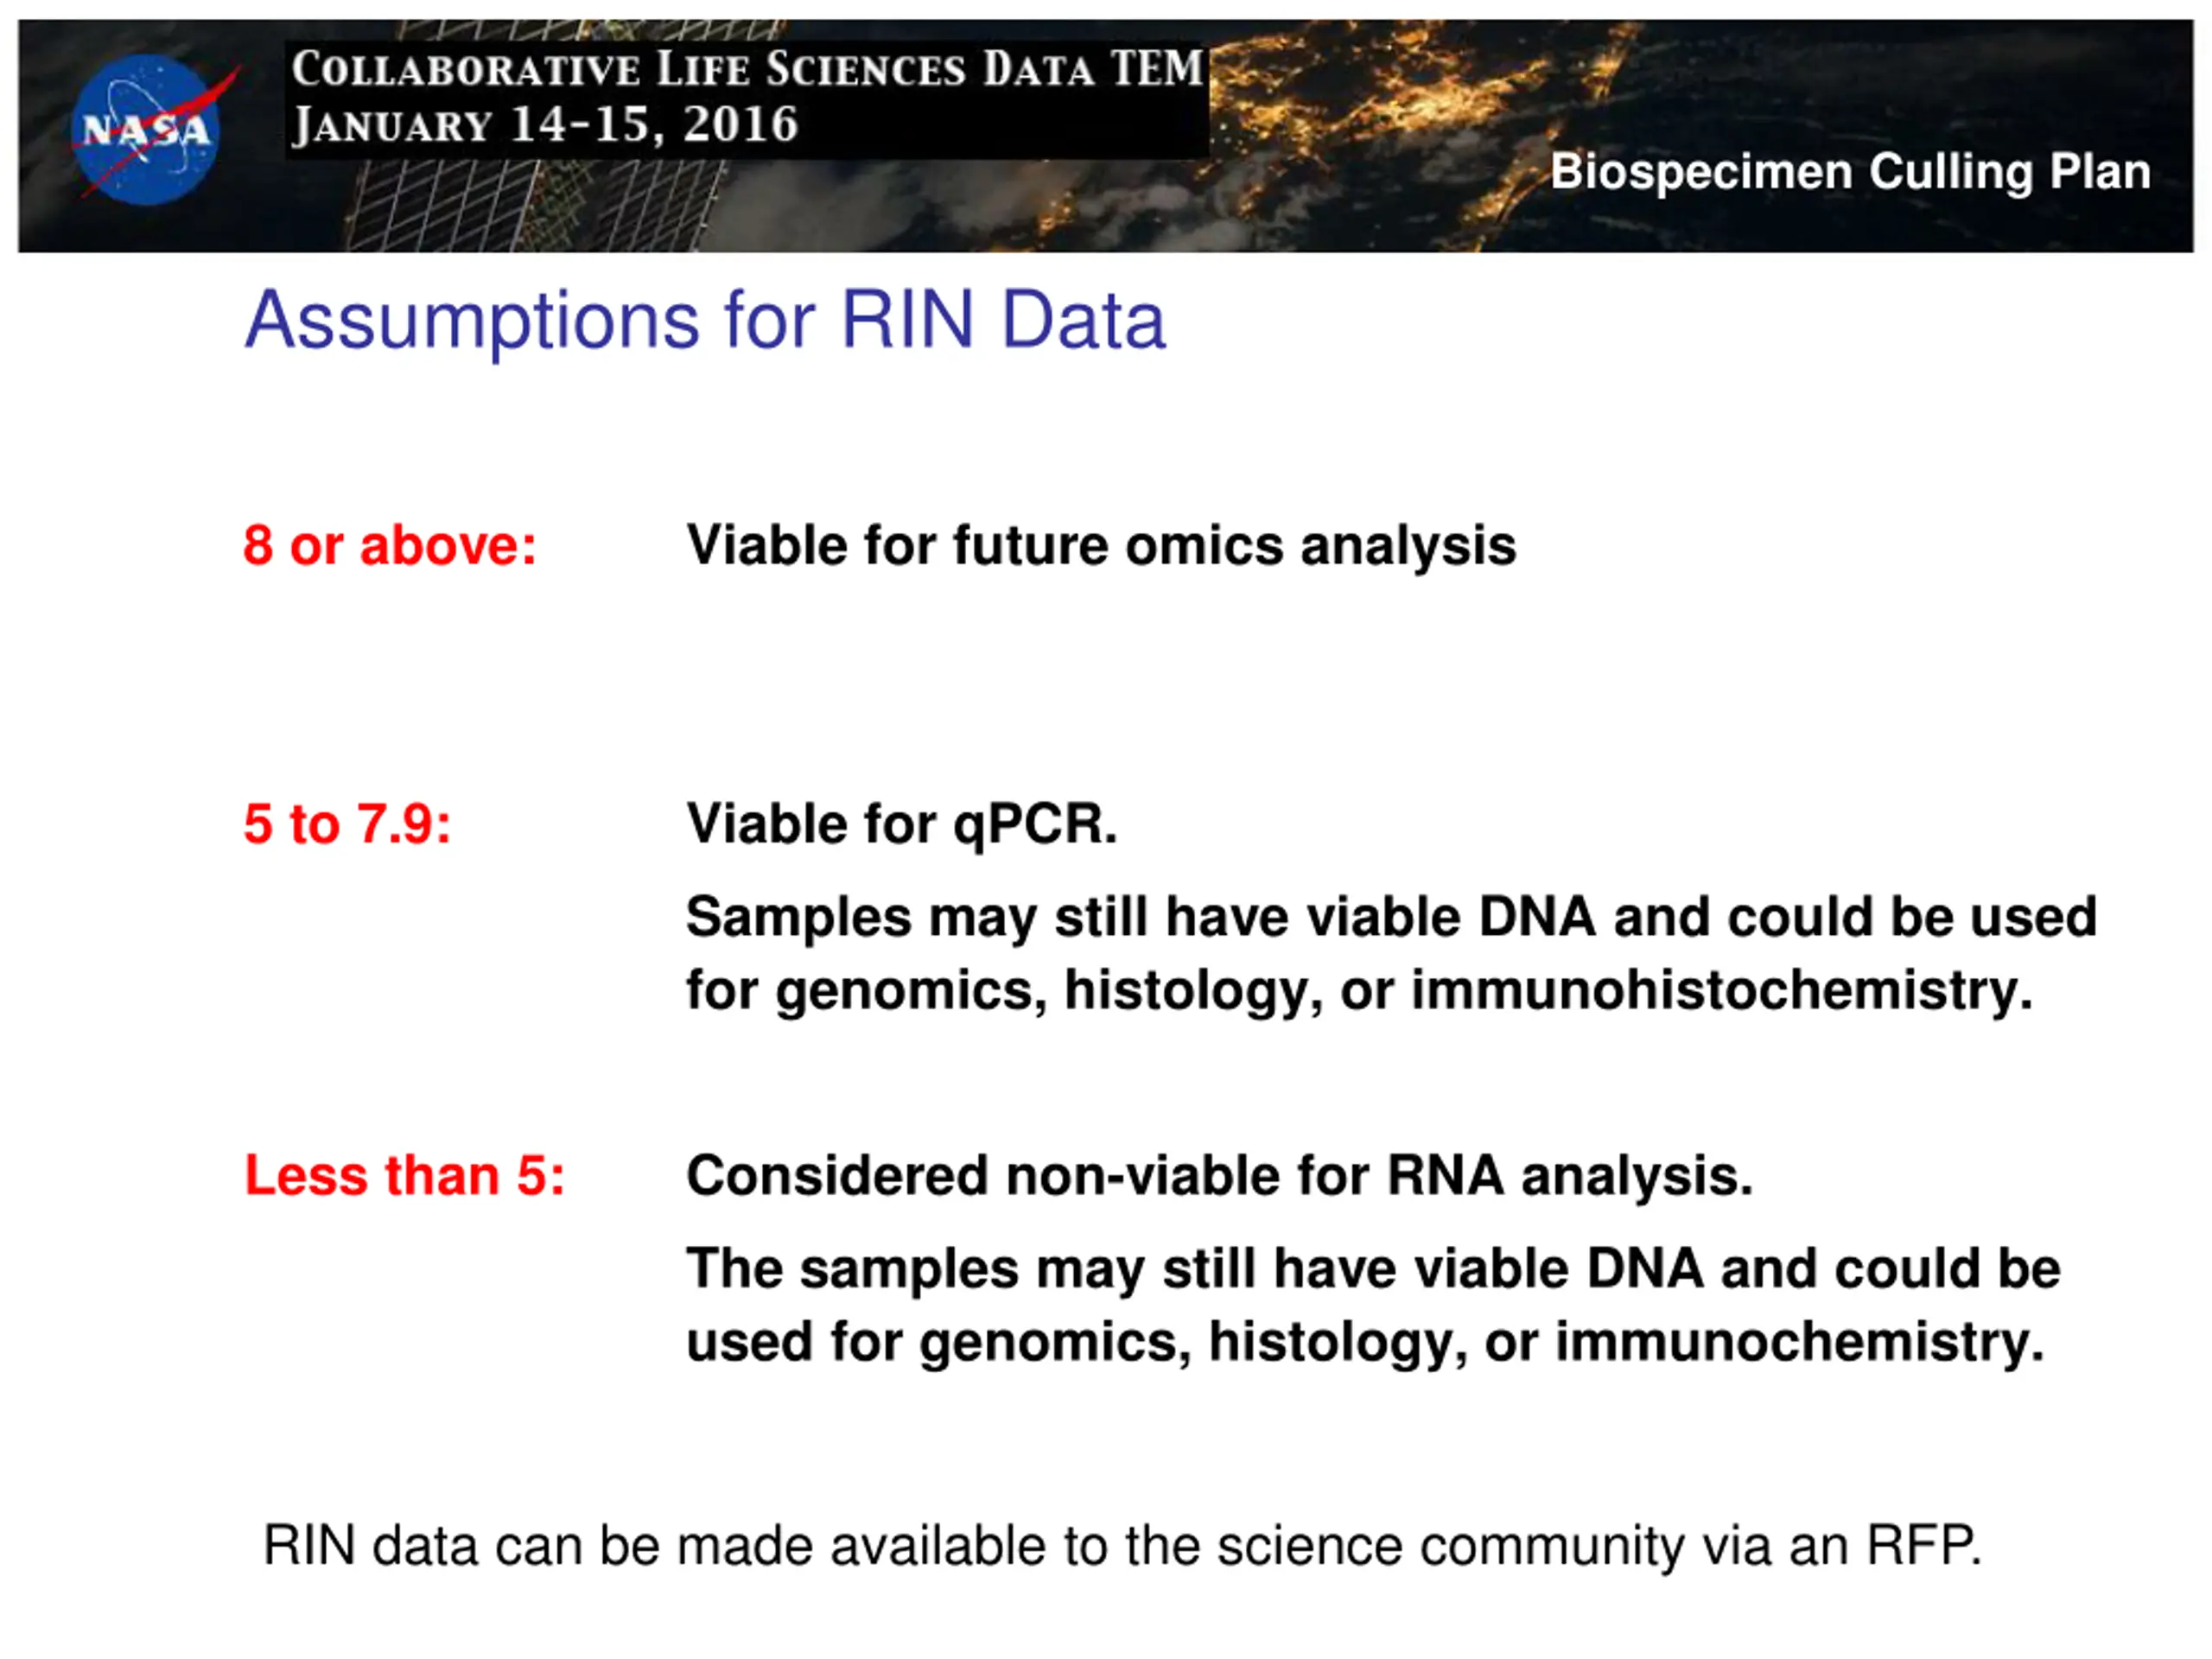
Task: Click Considered non-viable for RNA analysis text
Action: (1219, 1175)
